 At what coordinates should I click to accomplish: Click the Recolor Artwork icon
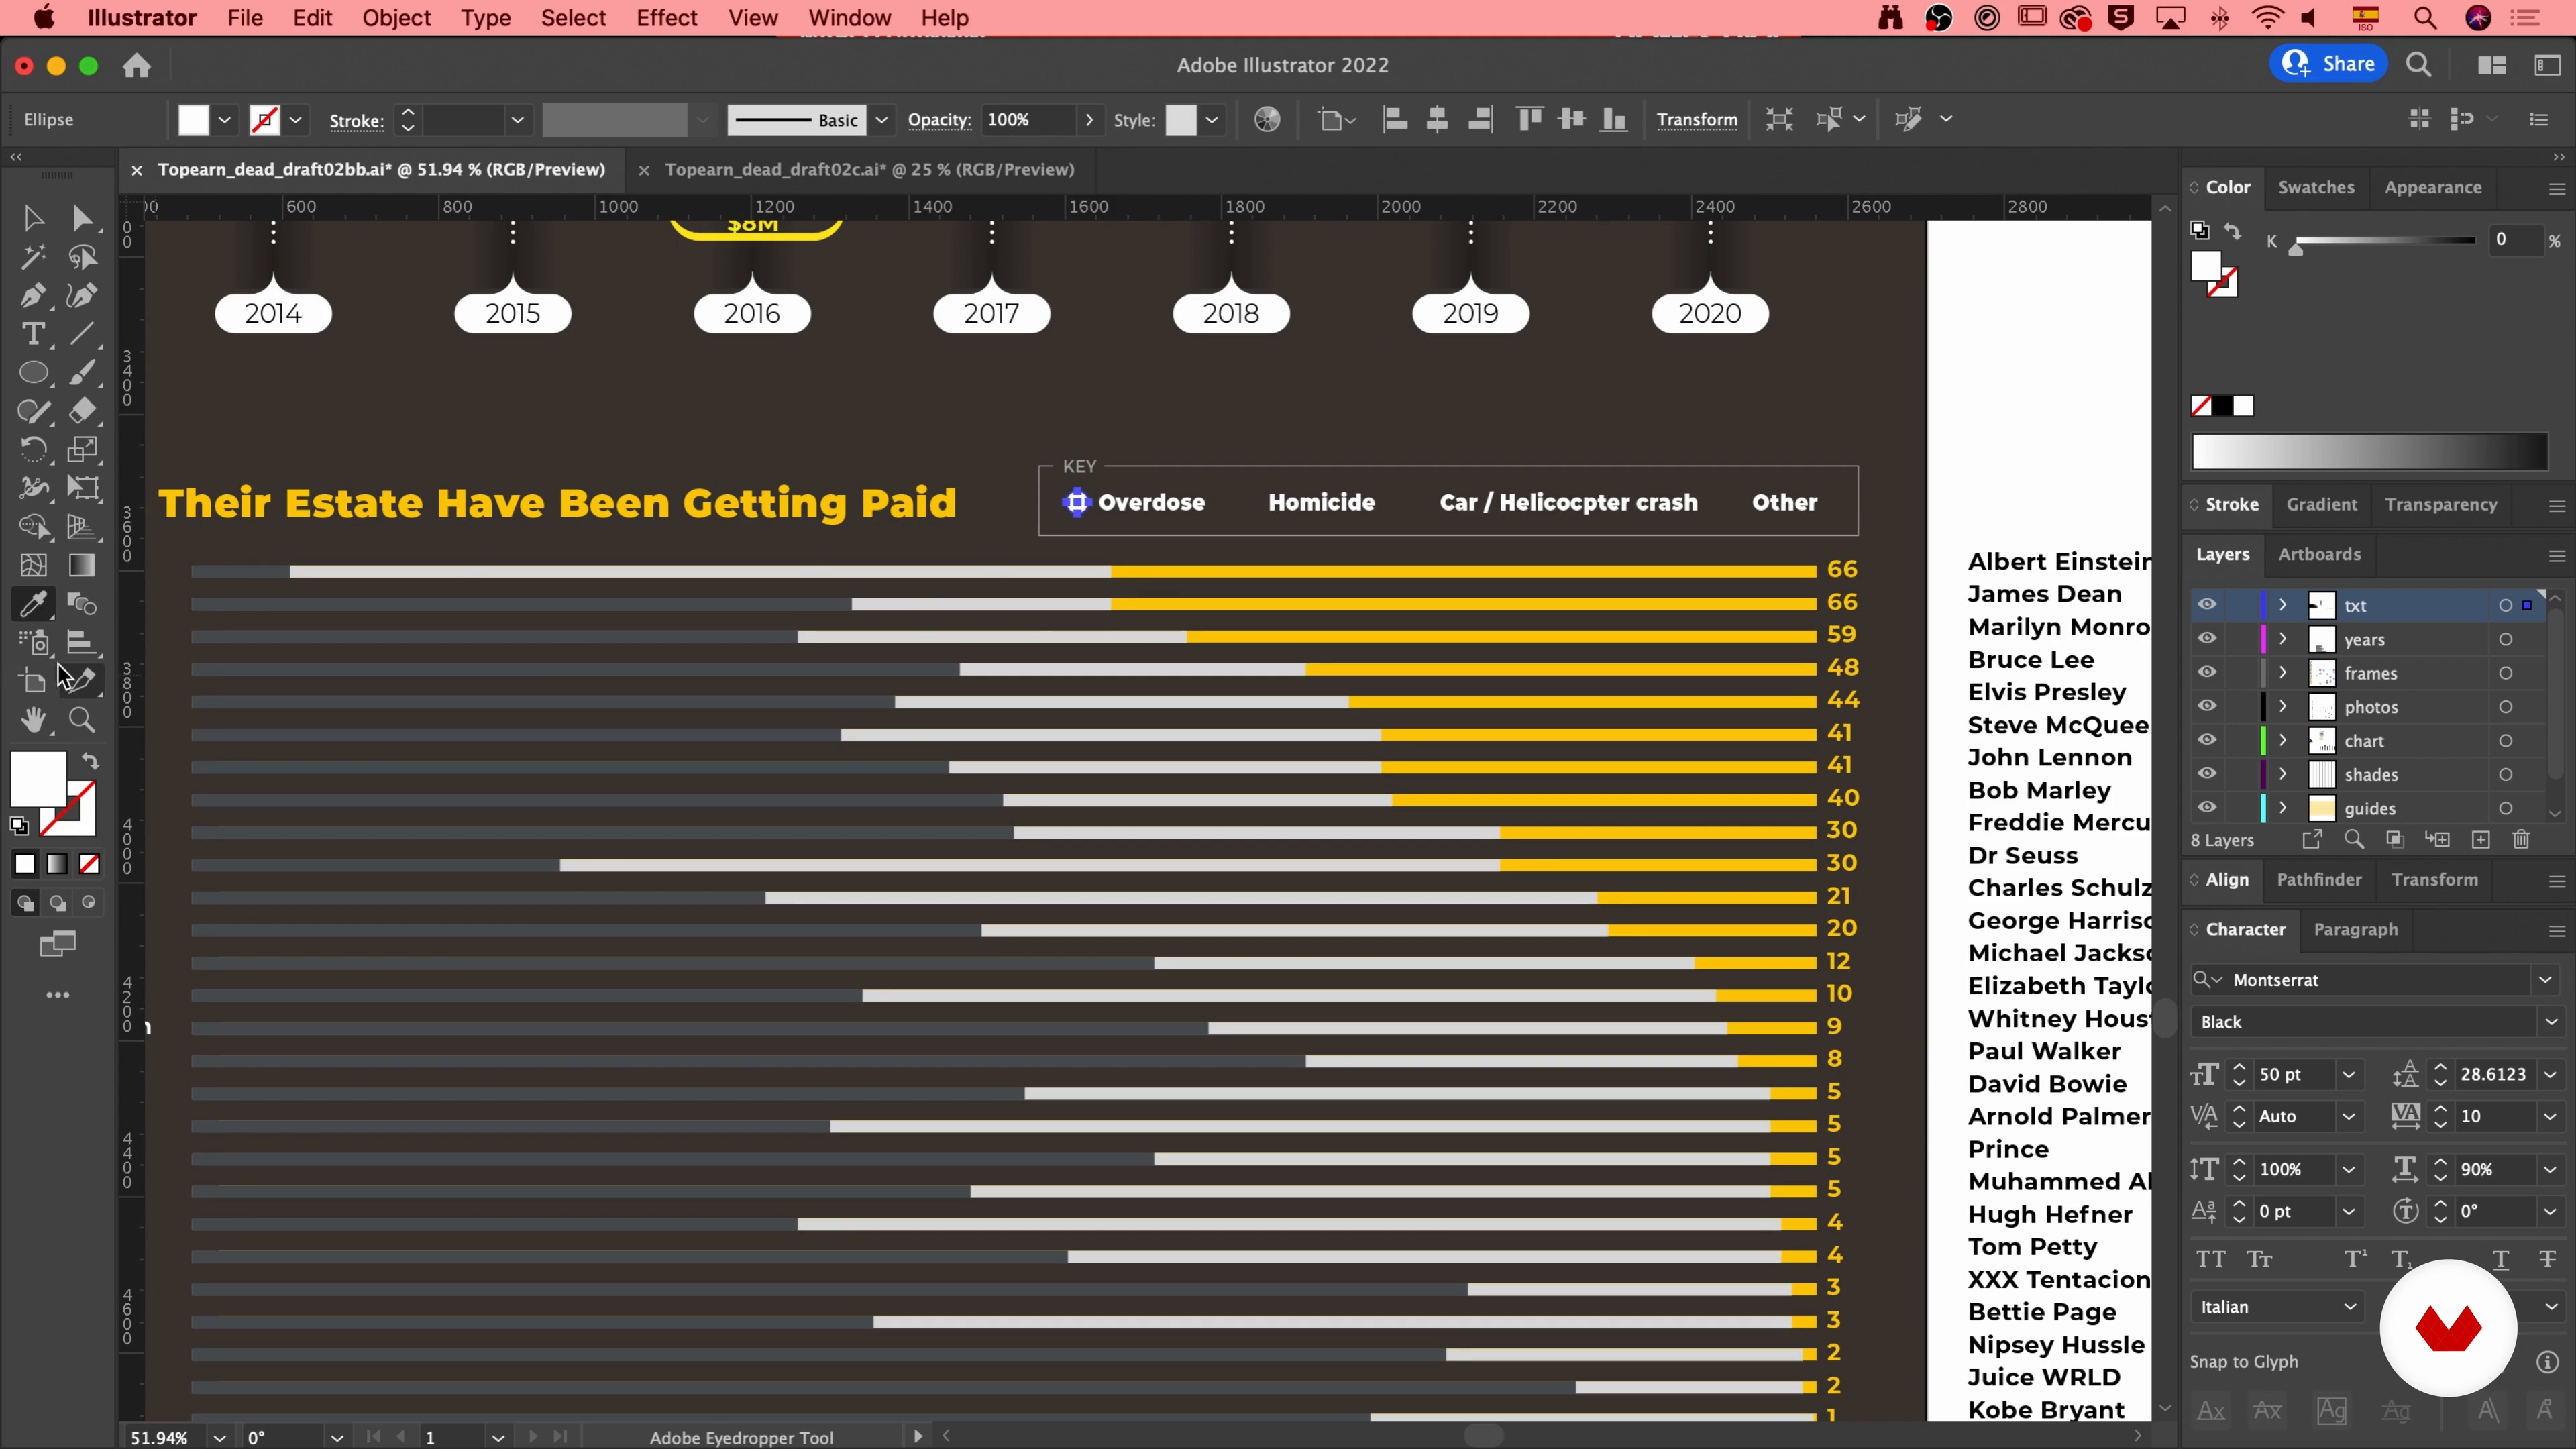[1267, 120]
